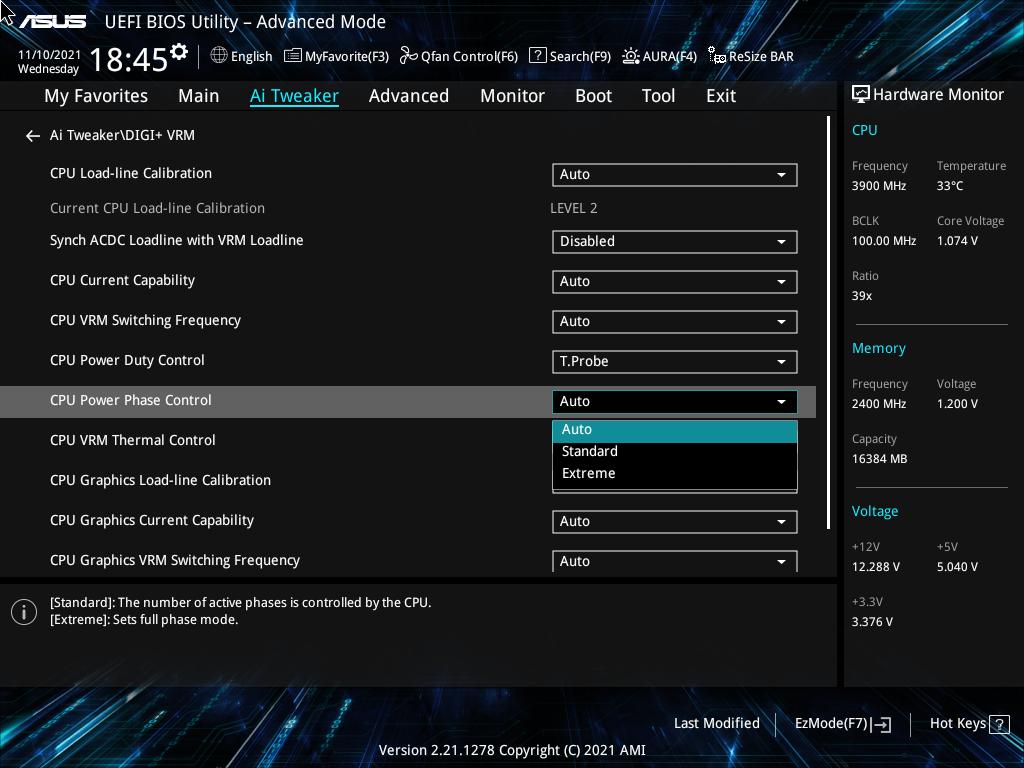Go to the Exit tab
The image size is (1024, 768).
(x=721, y=96)
